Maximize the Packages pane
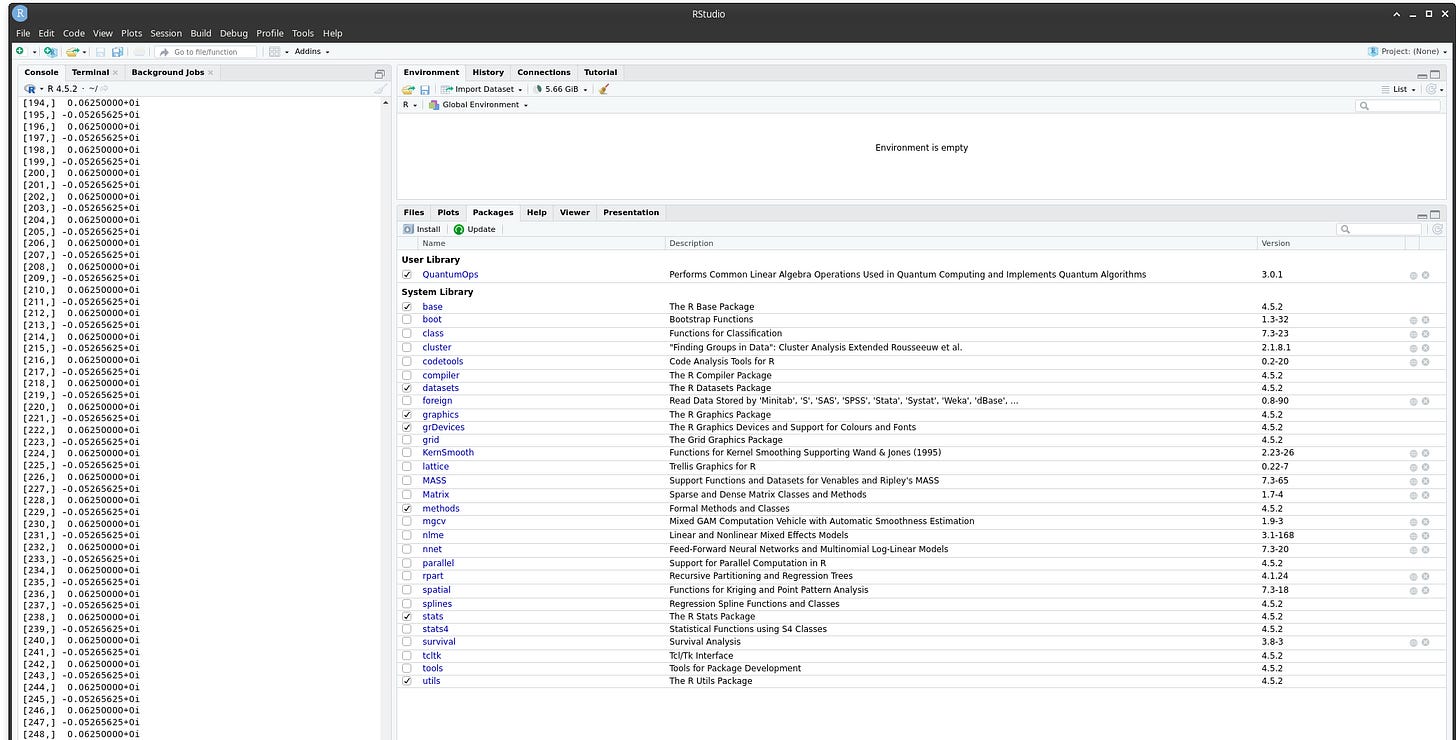 pos(1436,215)
